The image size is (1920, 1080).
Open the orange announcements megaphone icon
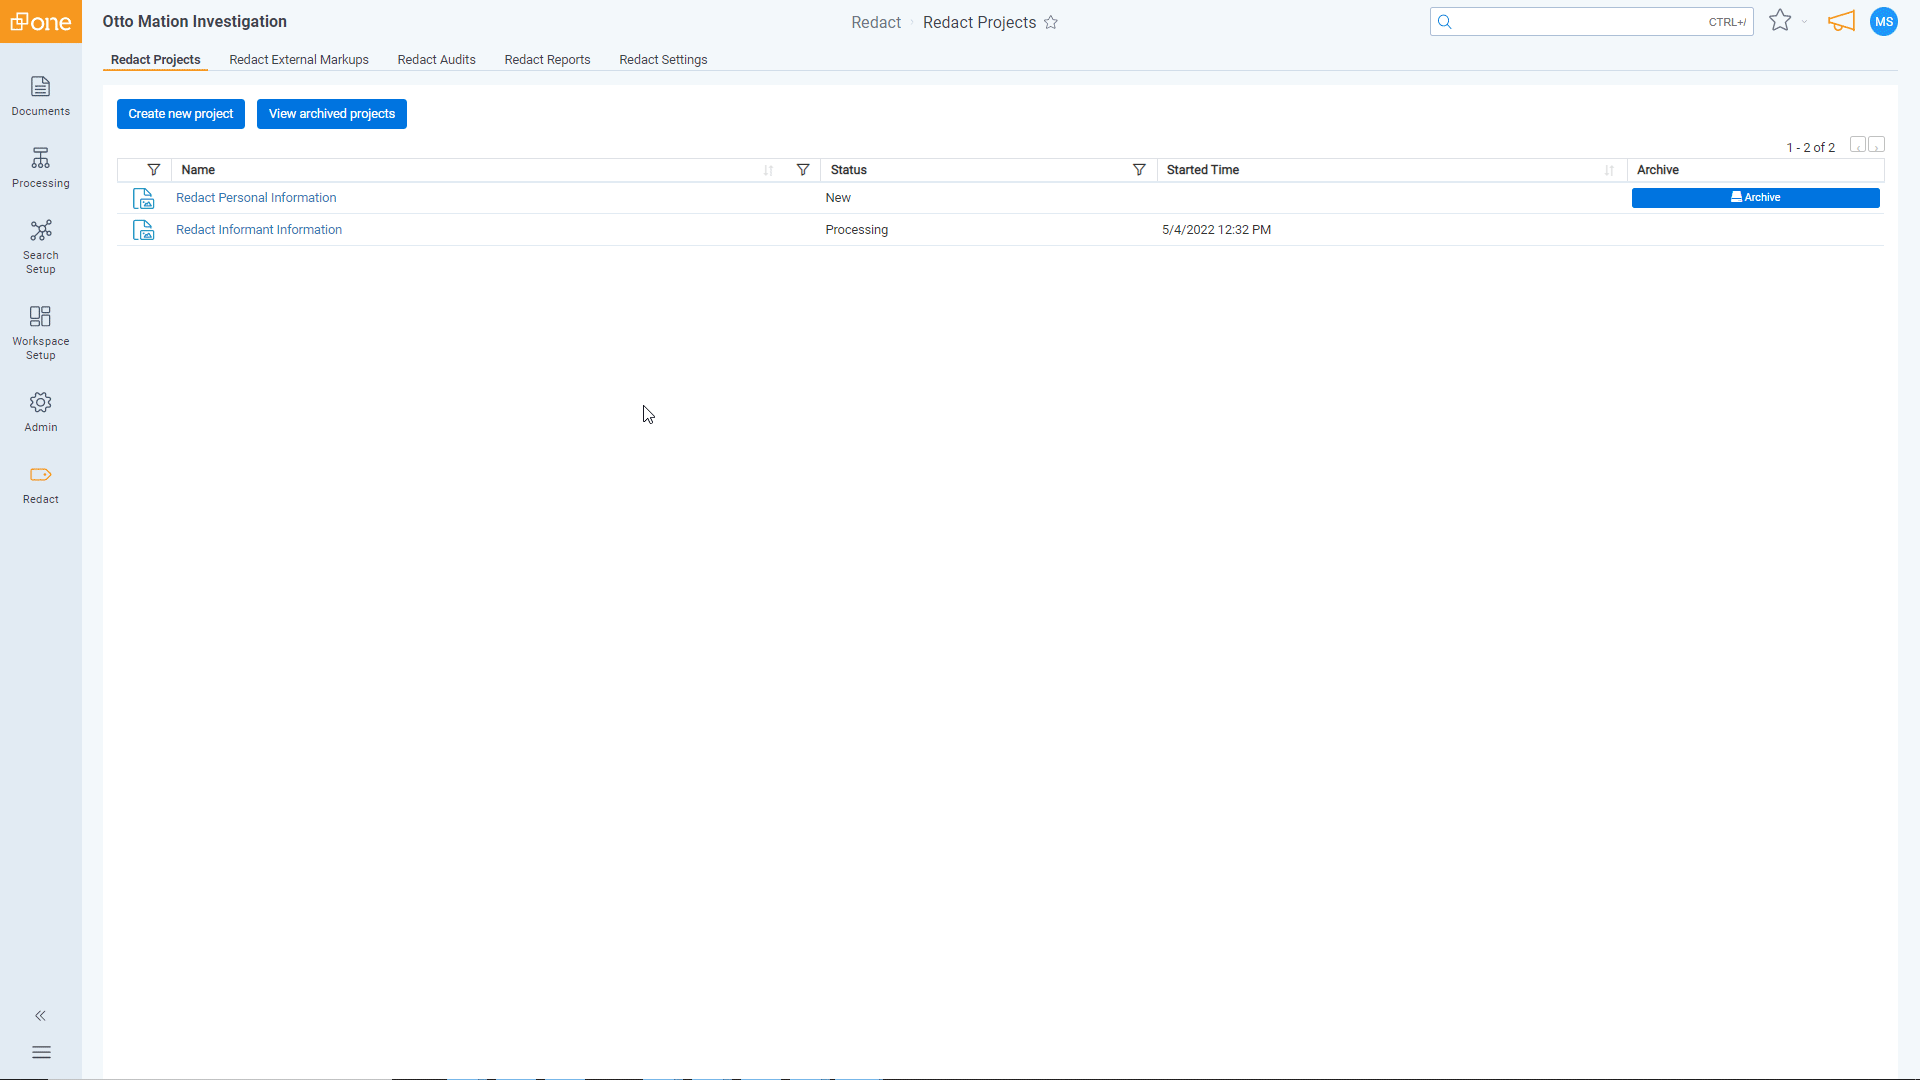point(1841,21)
